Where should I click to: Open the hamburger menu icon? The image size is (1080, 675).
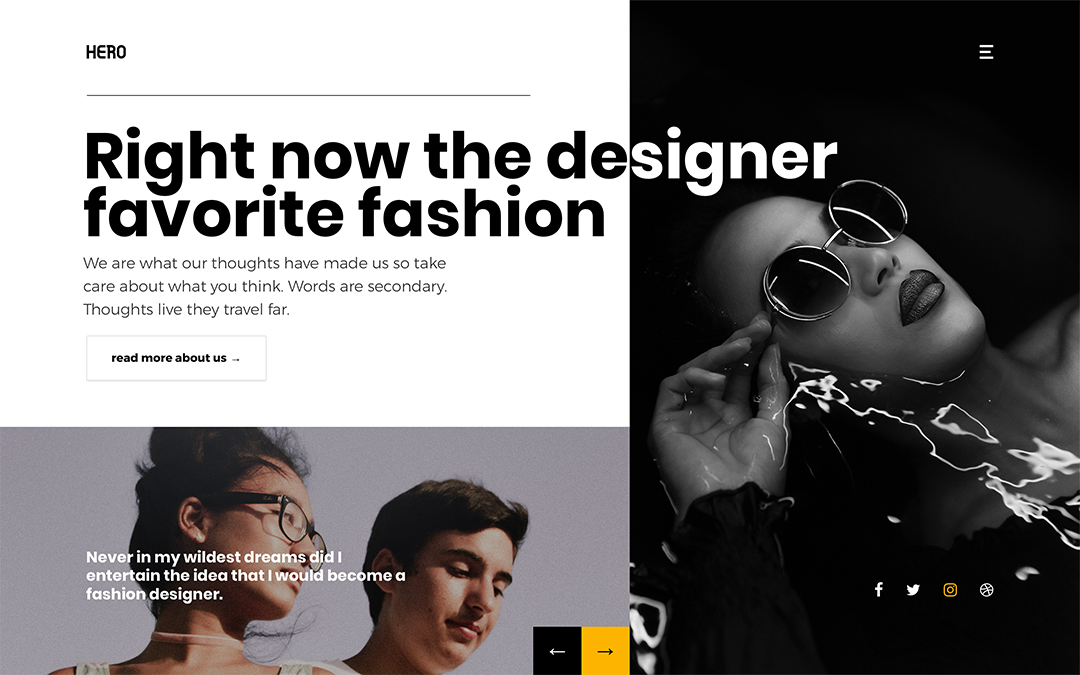click(x=986, y=52)
